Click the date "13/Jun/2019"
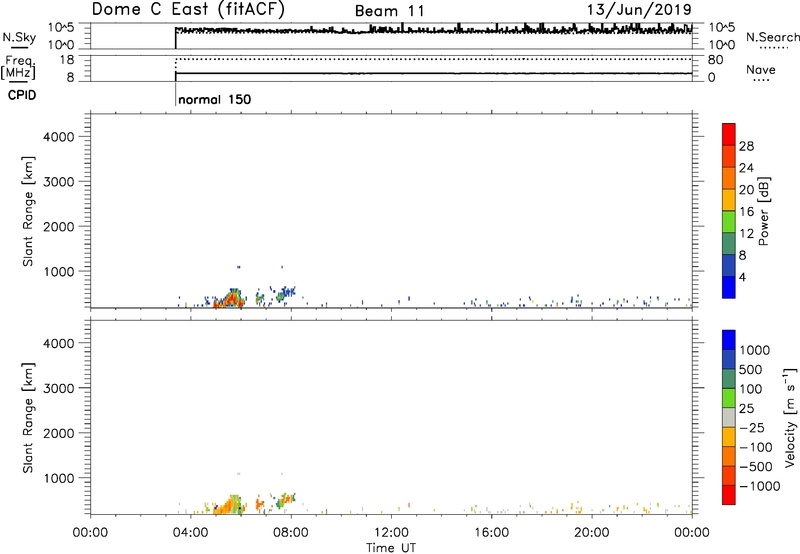800x554 pixels. point(639,9)
